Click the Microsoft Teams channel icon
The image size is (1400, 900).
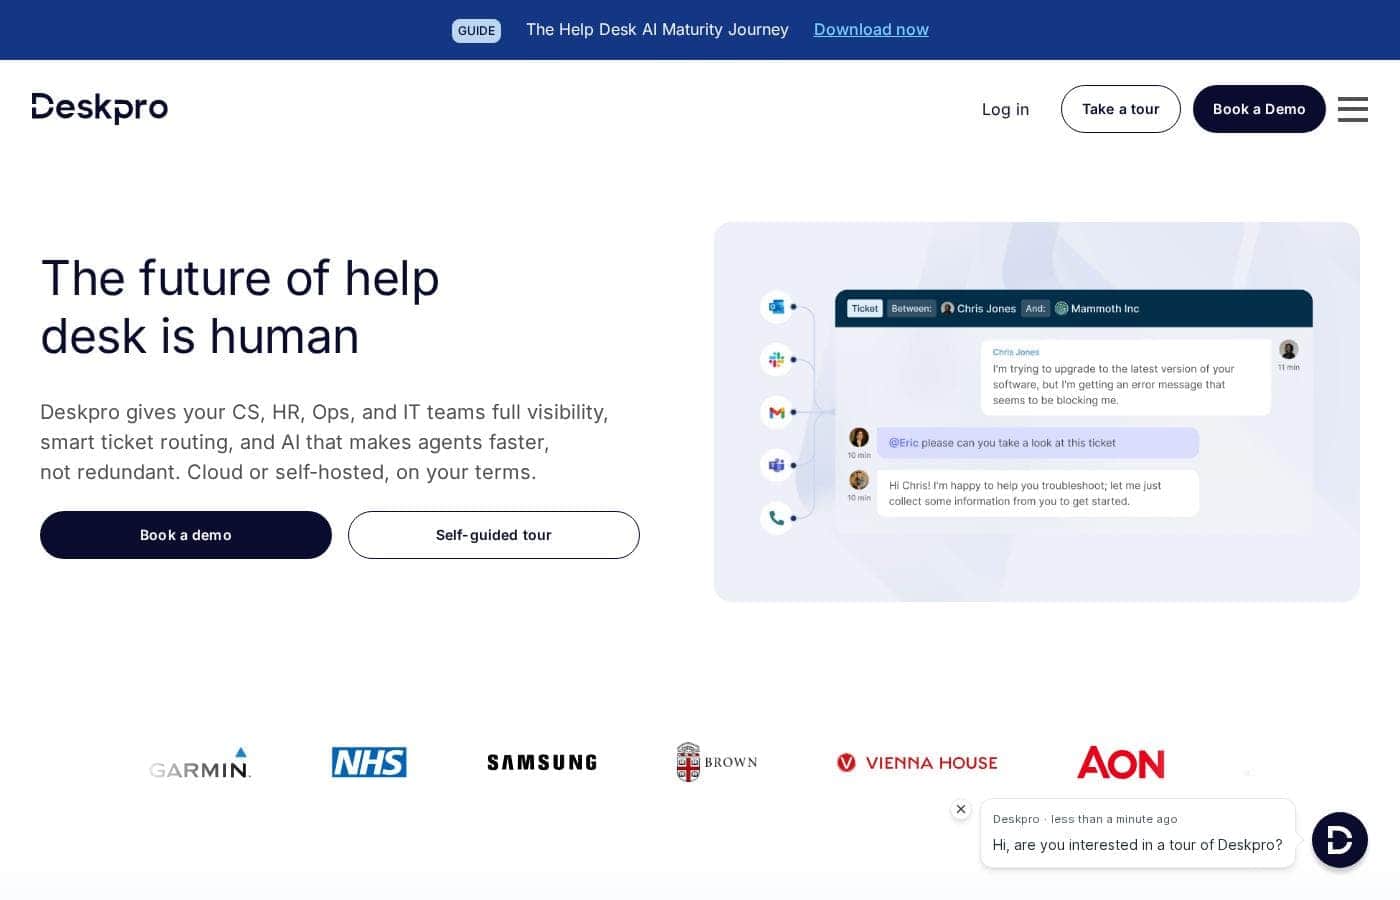point(776,465)
